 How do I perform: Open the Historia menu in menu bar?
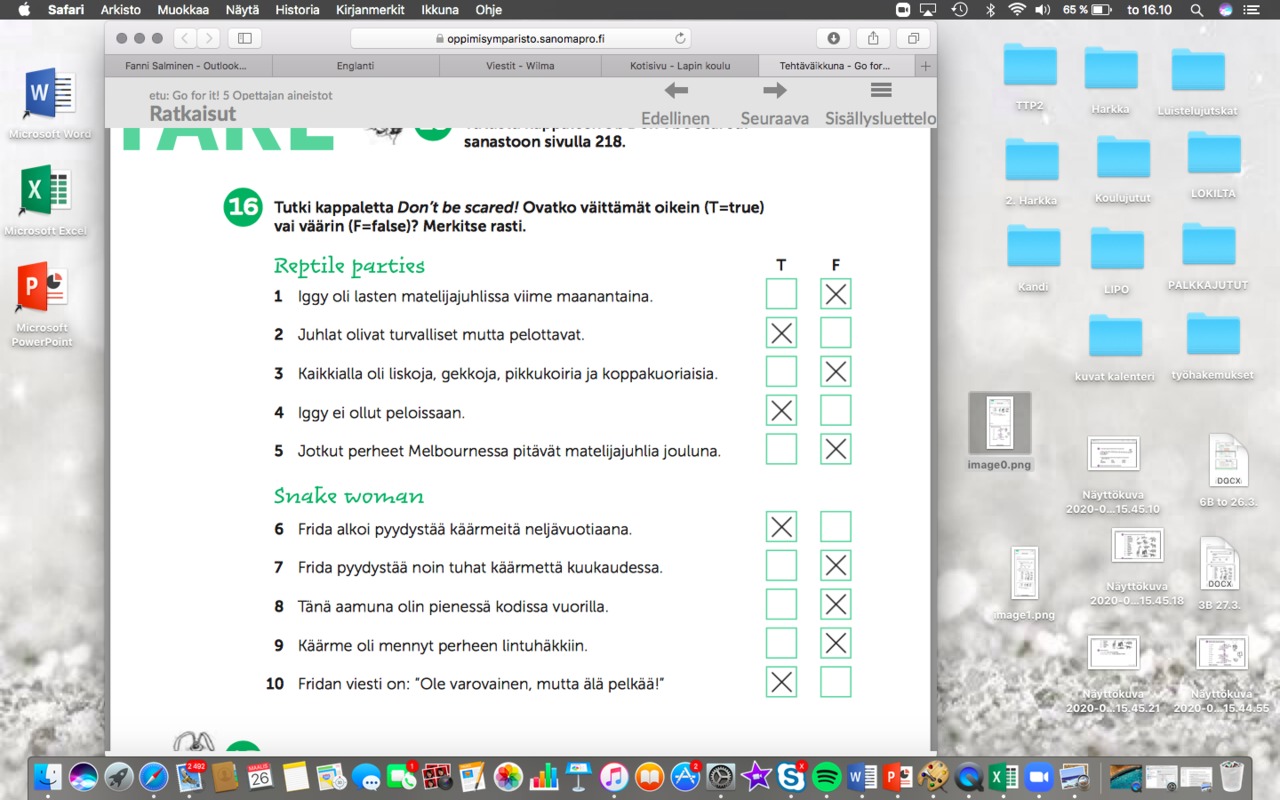pyautogui.click(x=296, y=10)
